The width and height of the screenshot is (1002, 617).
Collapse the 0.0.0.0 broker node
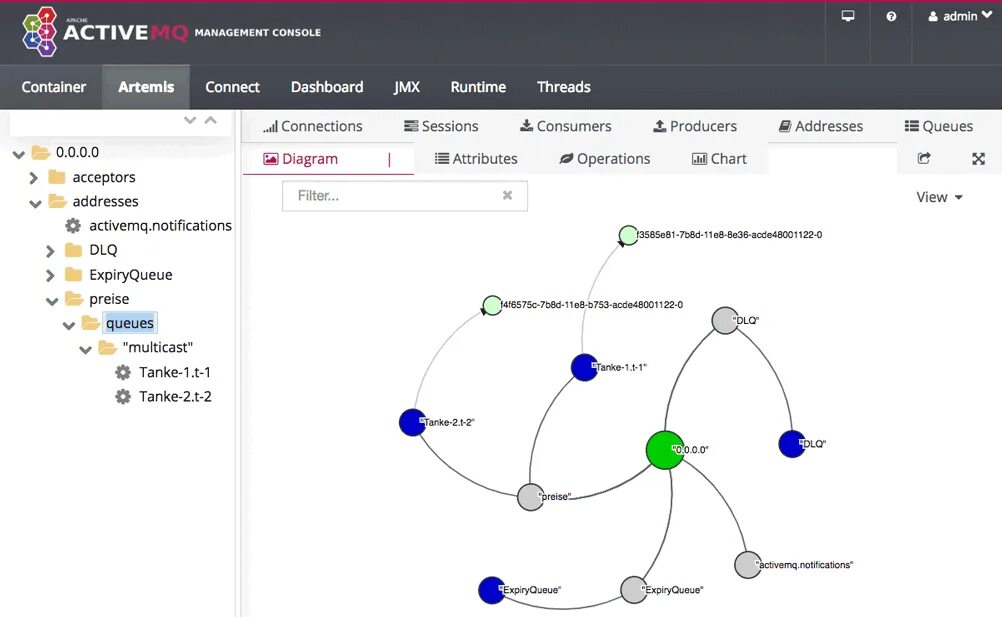(19, 154)
